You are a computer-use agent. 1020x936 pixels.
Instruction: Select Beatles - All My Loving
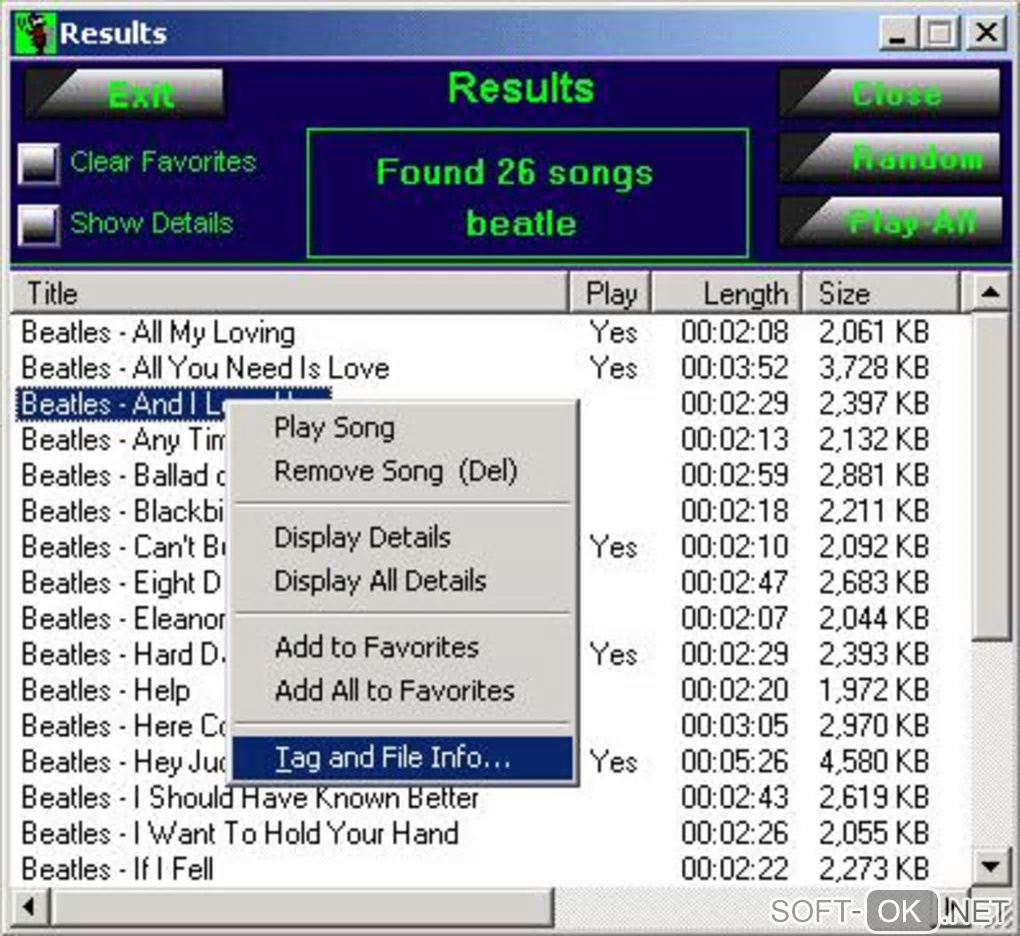tap(158, 332)
